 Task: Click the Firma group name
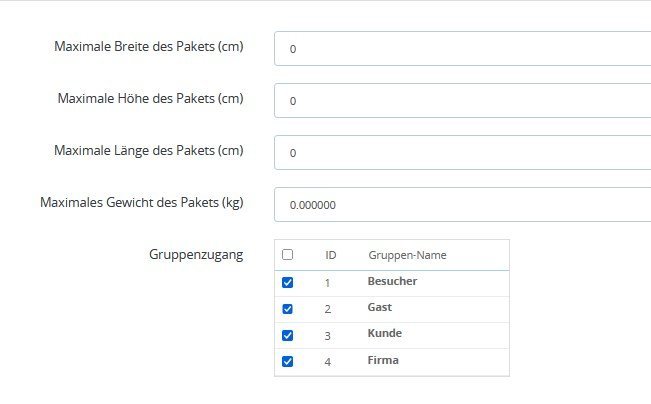click(x=383, y=360)
